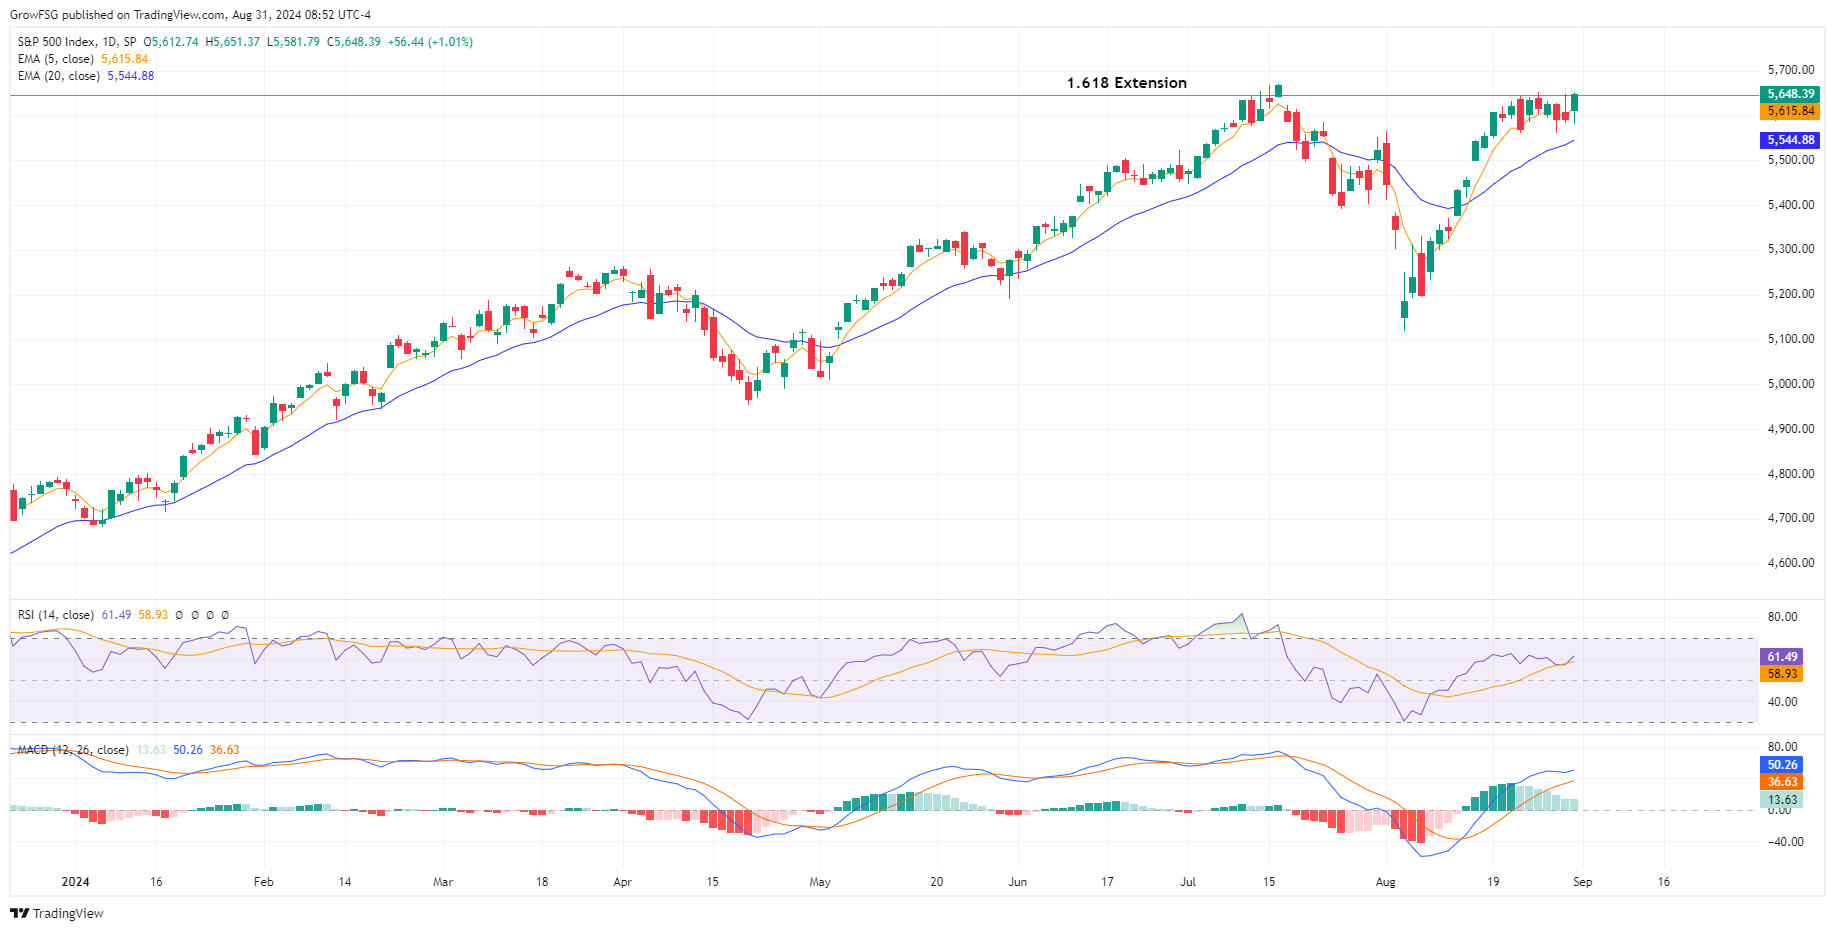Click the orange 58.93 RSI average tag
1835x931 pixels.
[1781, 674]
